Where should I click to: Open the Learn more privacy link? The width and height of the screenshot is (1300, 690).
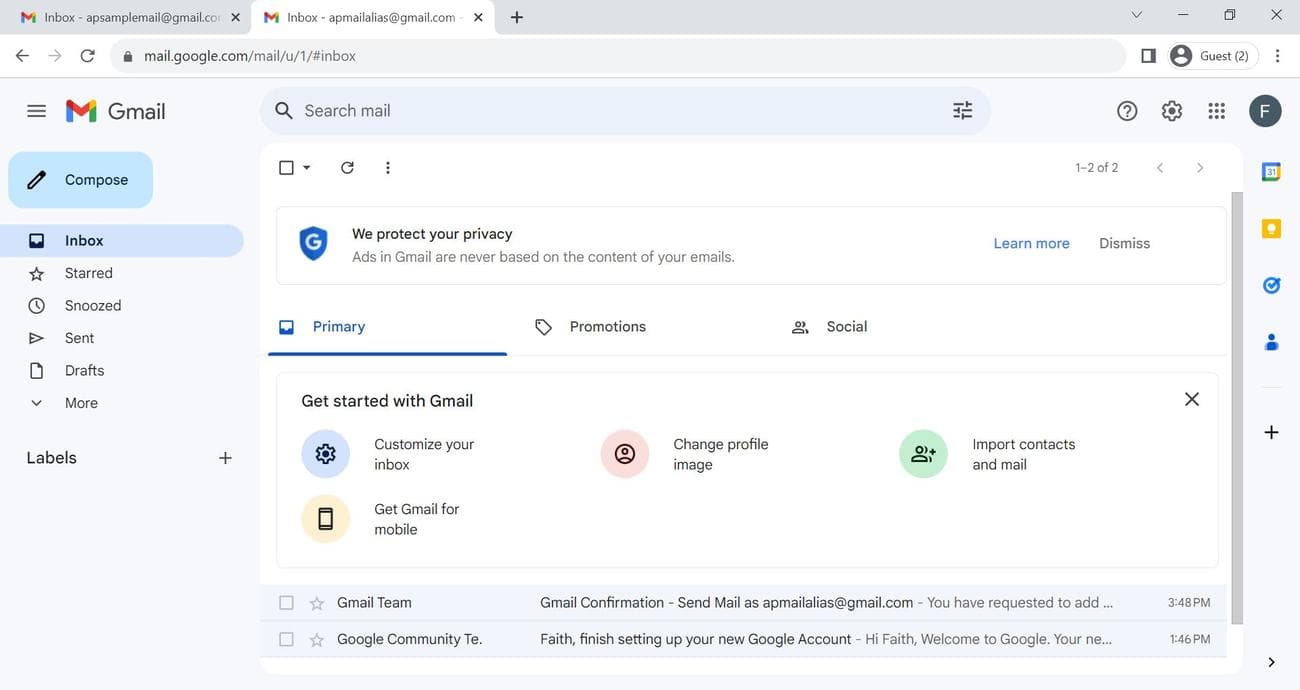1030,243
